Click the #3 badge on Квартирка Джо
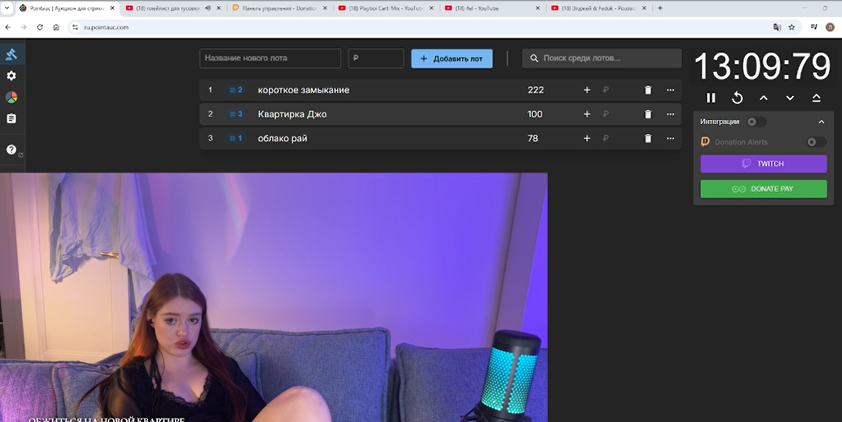The image size is (842, 422). click(x=236, y=114)
